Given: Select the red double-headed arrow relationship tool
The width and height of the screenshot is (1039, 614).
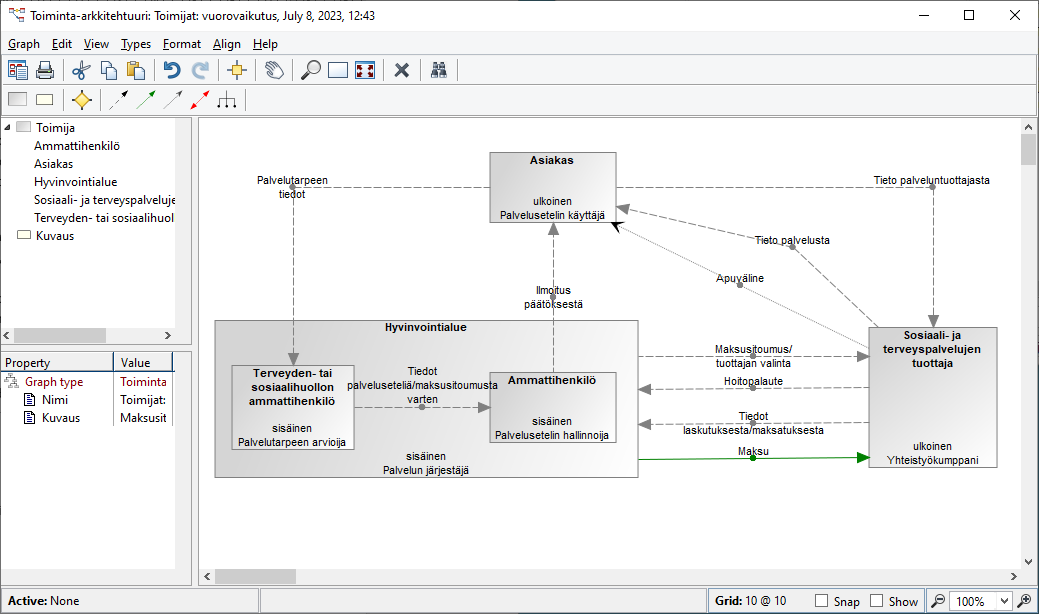Looking at the screenshot, I should [x=200, y=99].
